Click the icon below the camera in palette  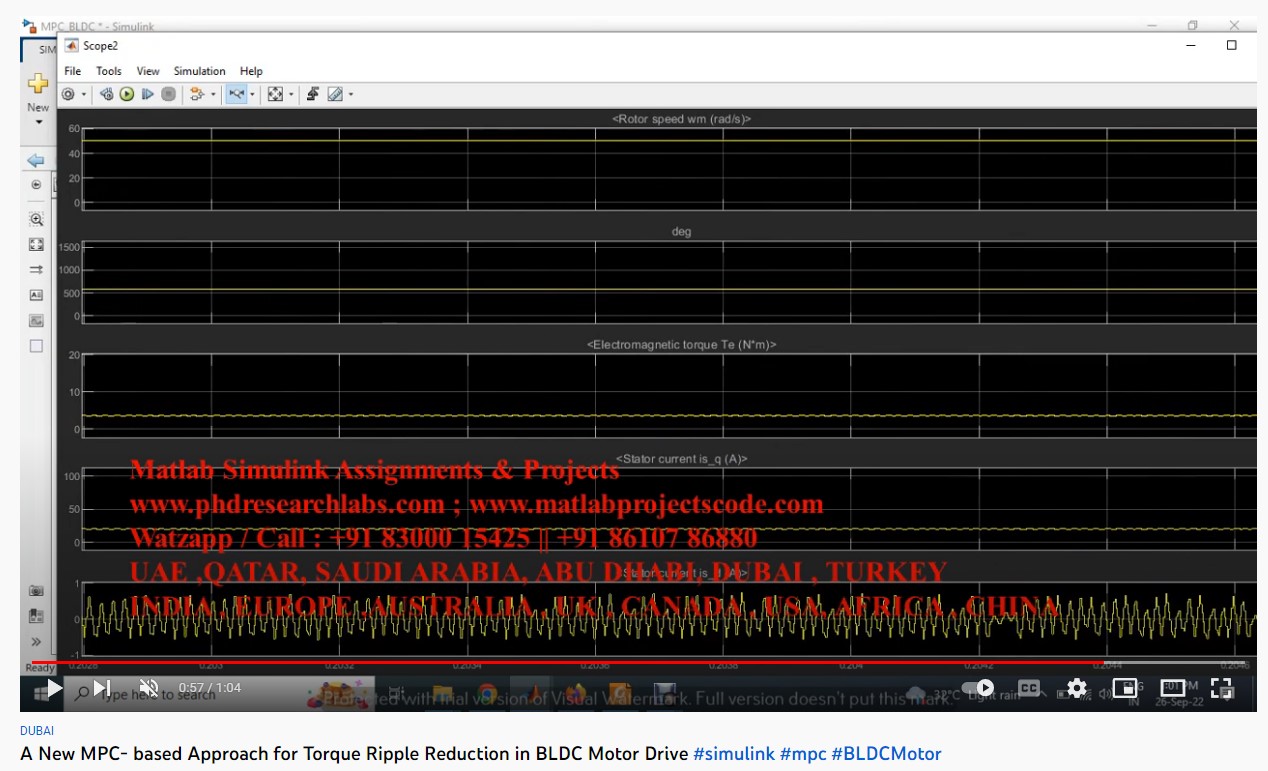36,616
